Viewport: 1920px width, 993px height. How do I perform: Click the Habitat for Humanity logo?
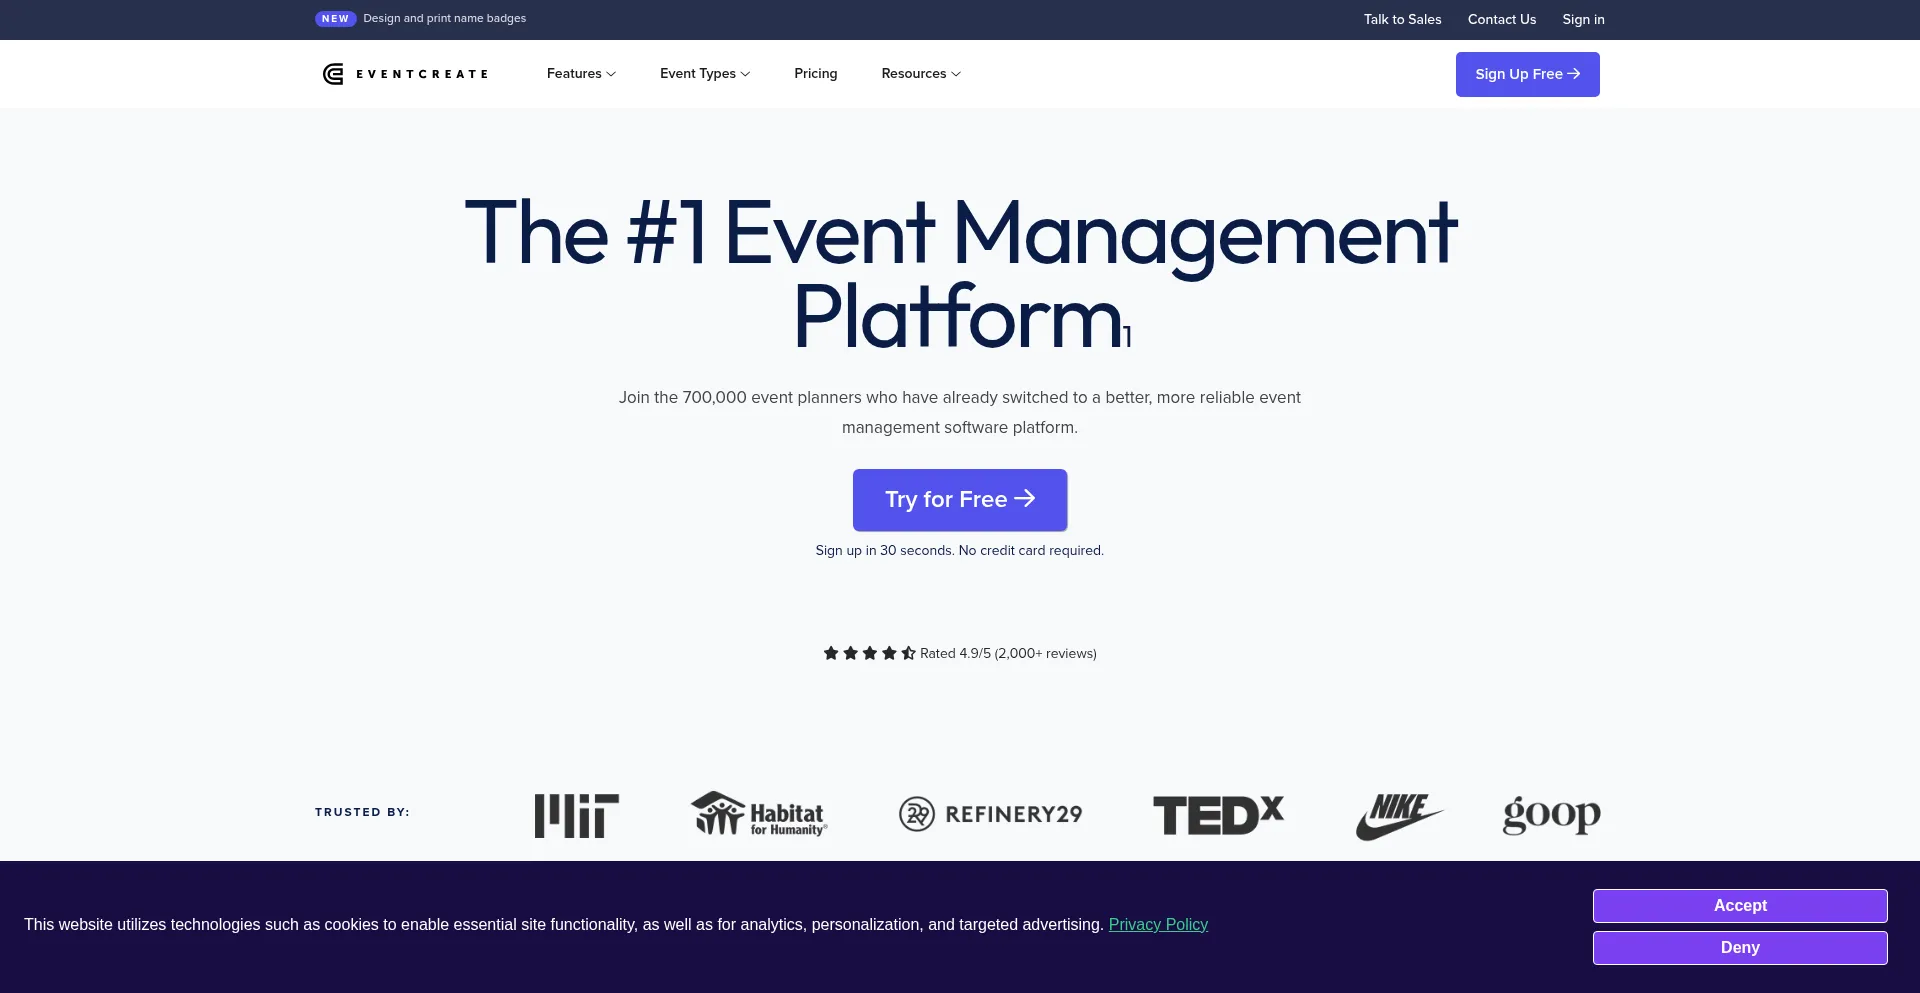click(x=758, y=814)
